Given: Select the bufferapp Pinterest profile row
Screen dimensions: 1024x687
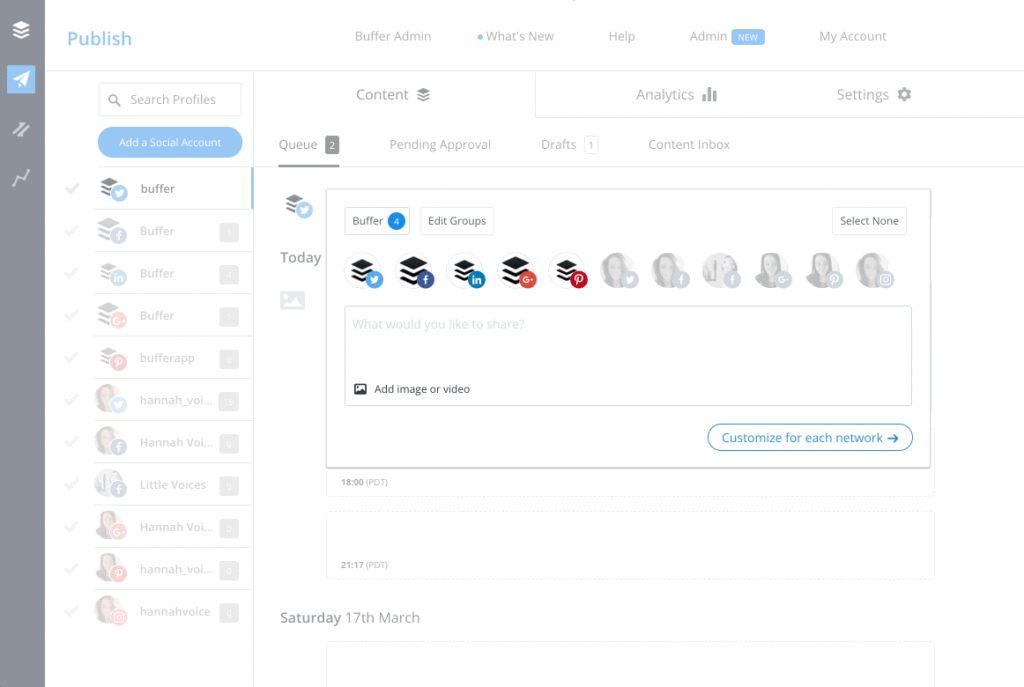Looking at the screenshot, I should click(x=173, y=358).
